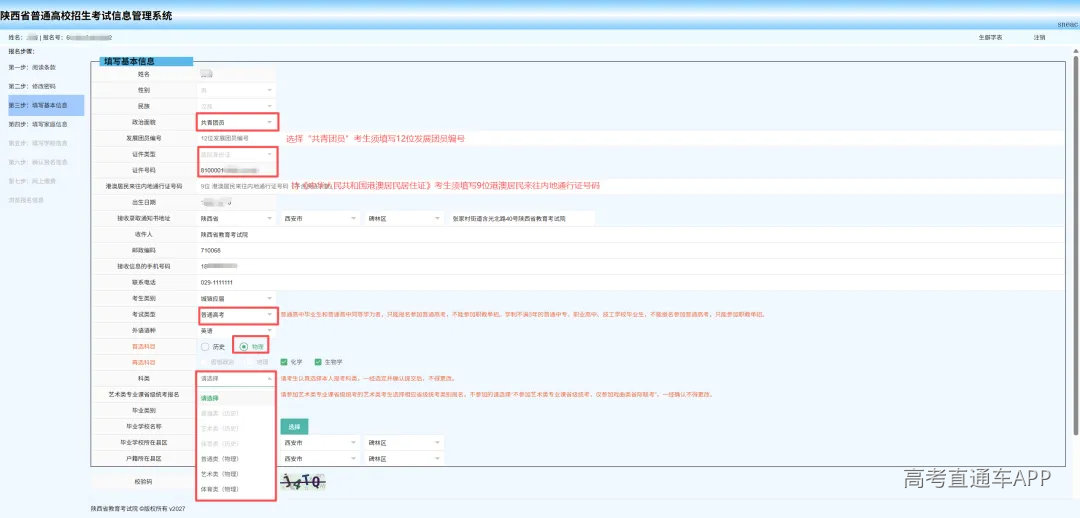Click the green 选择 button

294,426
